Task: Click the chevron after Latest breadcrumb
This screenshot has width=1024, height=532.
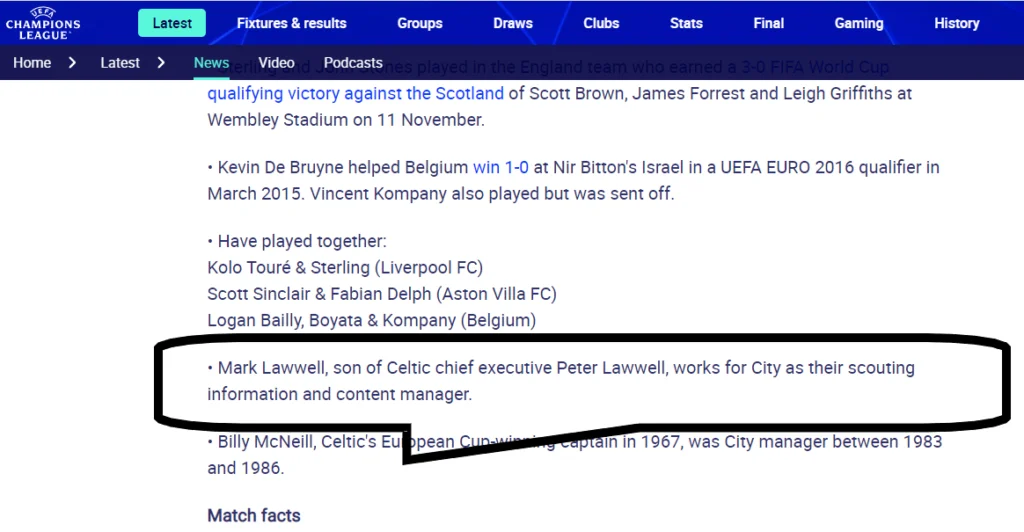Action: (161, 63)
